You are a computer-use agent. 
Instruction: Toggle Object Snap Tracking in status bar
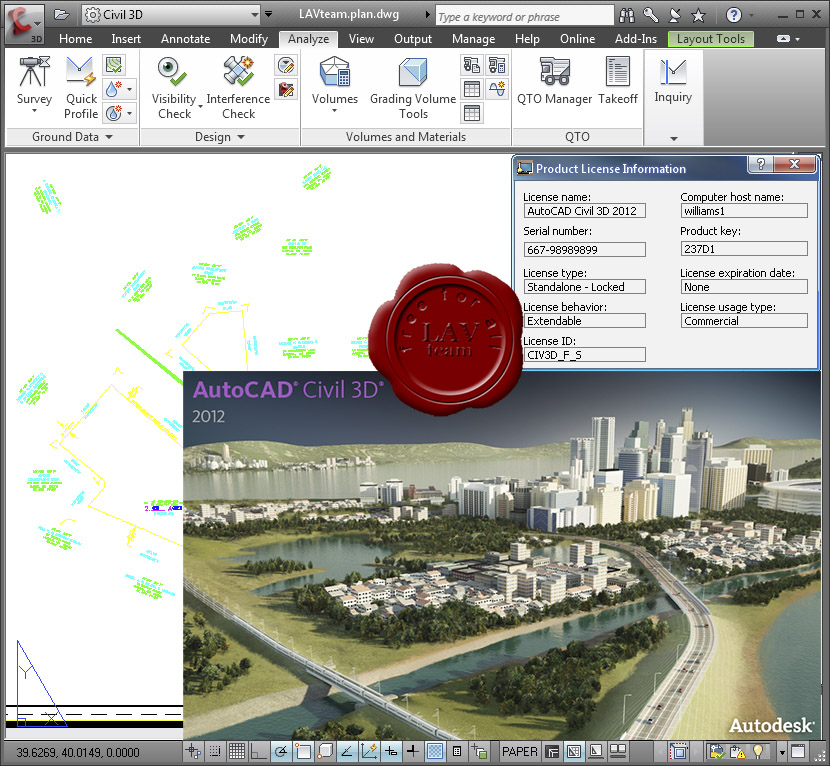[347, 751]
